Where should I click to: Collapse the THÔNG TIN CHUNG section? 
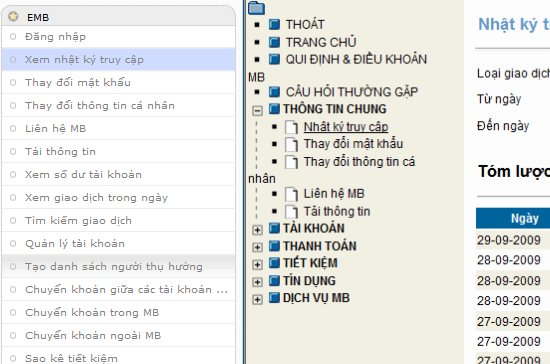click(x=257, y=110)
